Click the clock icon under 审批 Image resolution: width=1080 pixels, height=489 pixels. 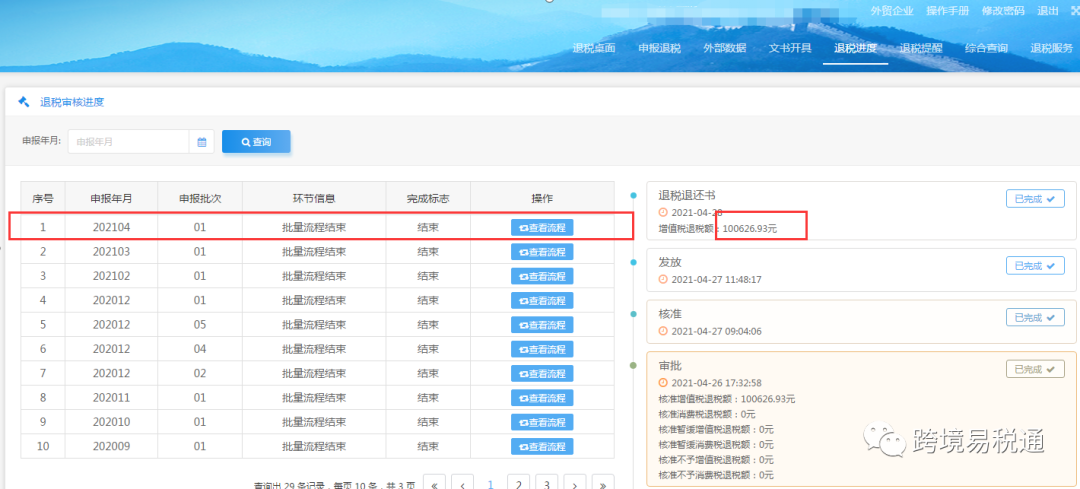662,383
